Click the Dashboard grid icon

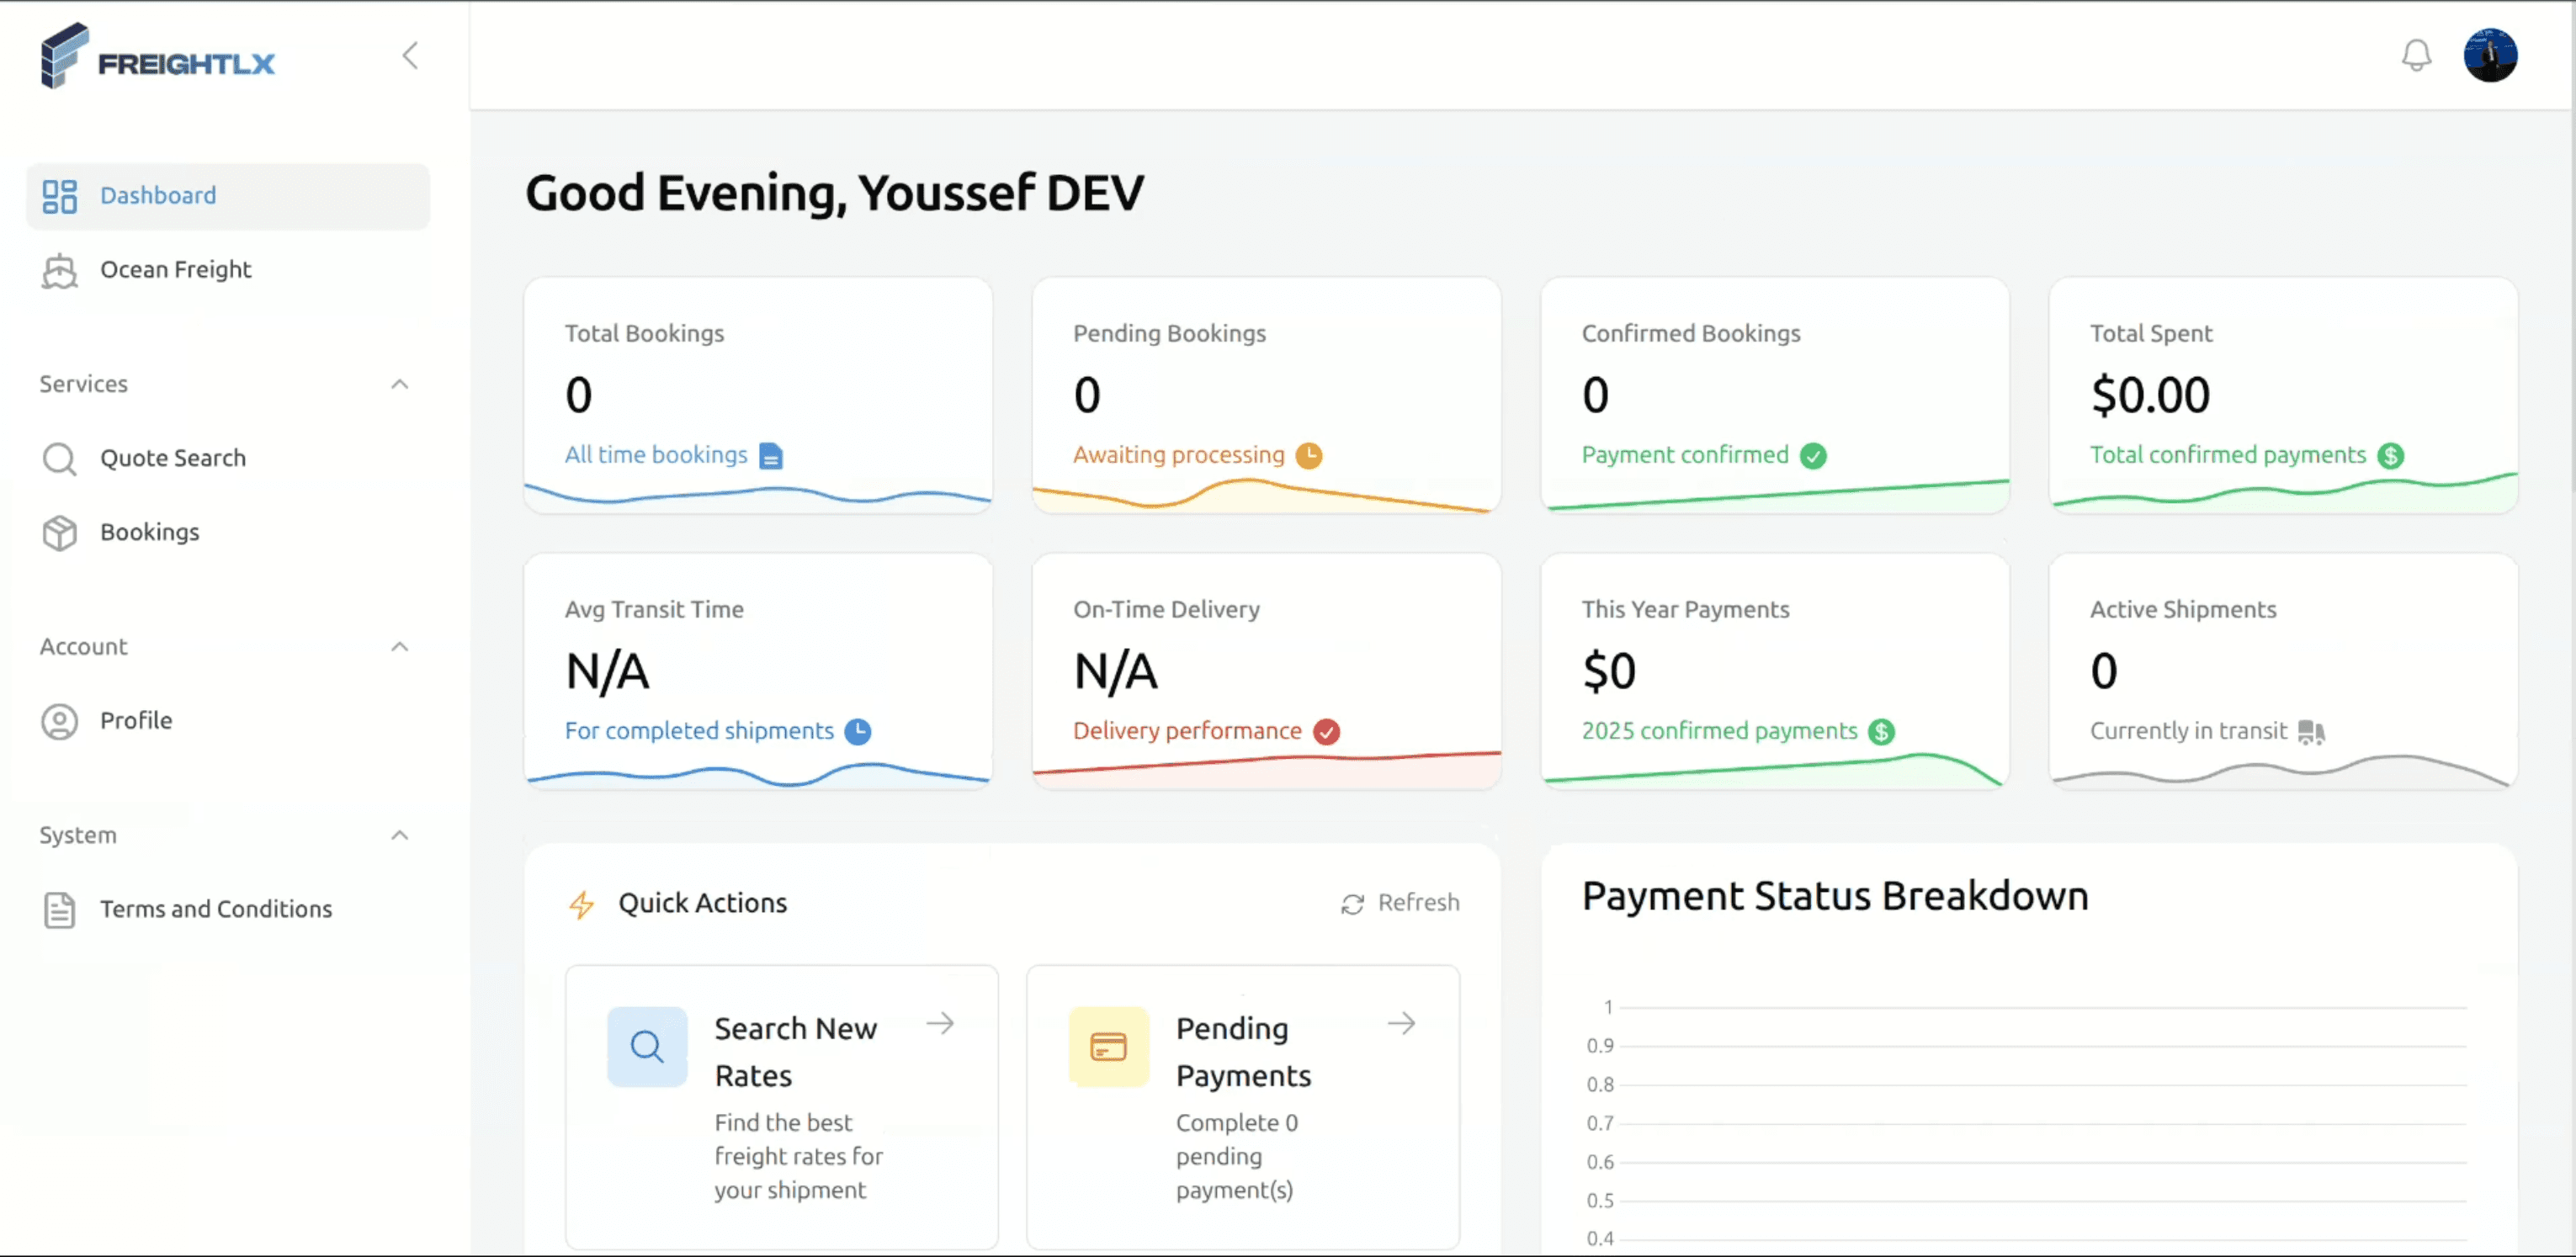pos(59,196)
